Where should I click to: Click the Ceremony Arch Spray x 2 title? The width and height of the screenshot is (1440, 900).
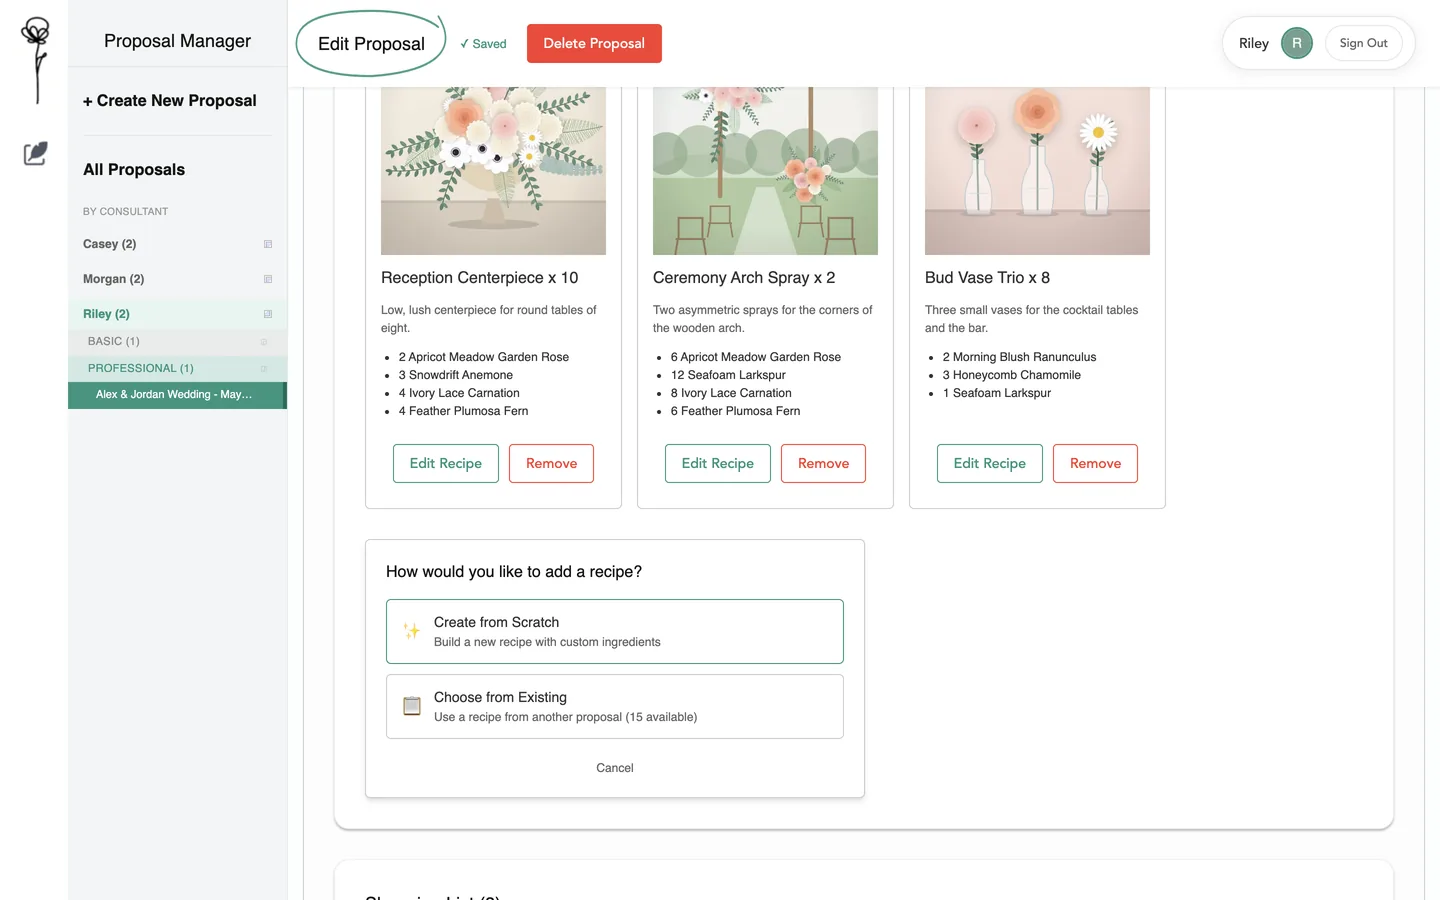[x=744, y=278]
